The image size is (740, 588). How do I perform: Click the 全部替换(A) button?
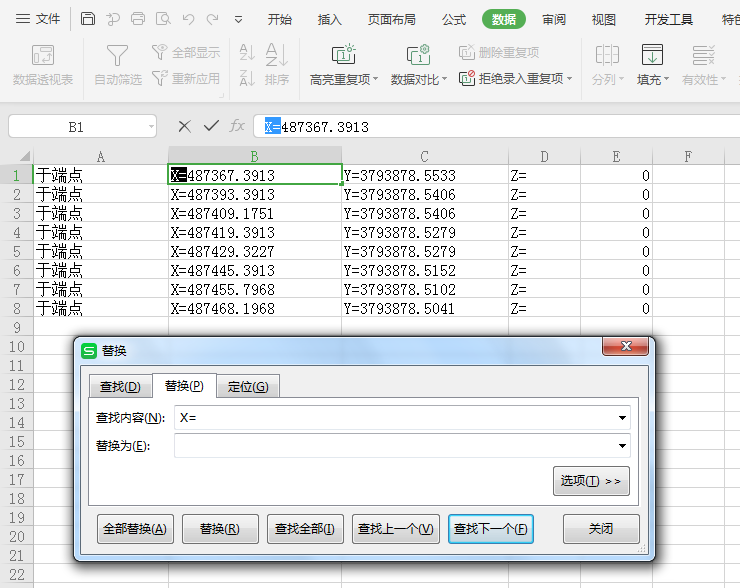coord(135,529)
